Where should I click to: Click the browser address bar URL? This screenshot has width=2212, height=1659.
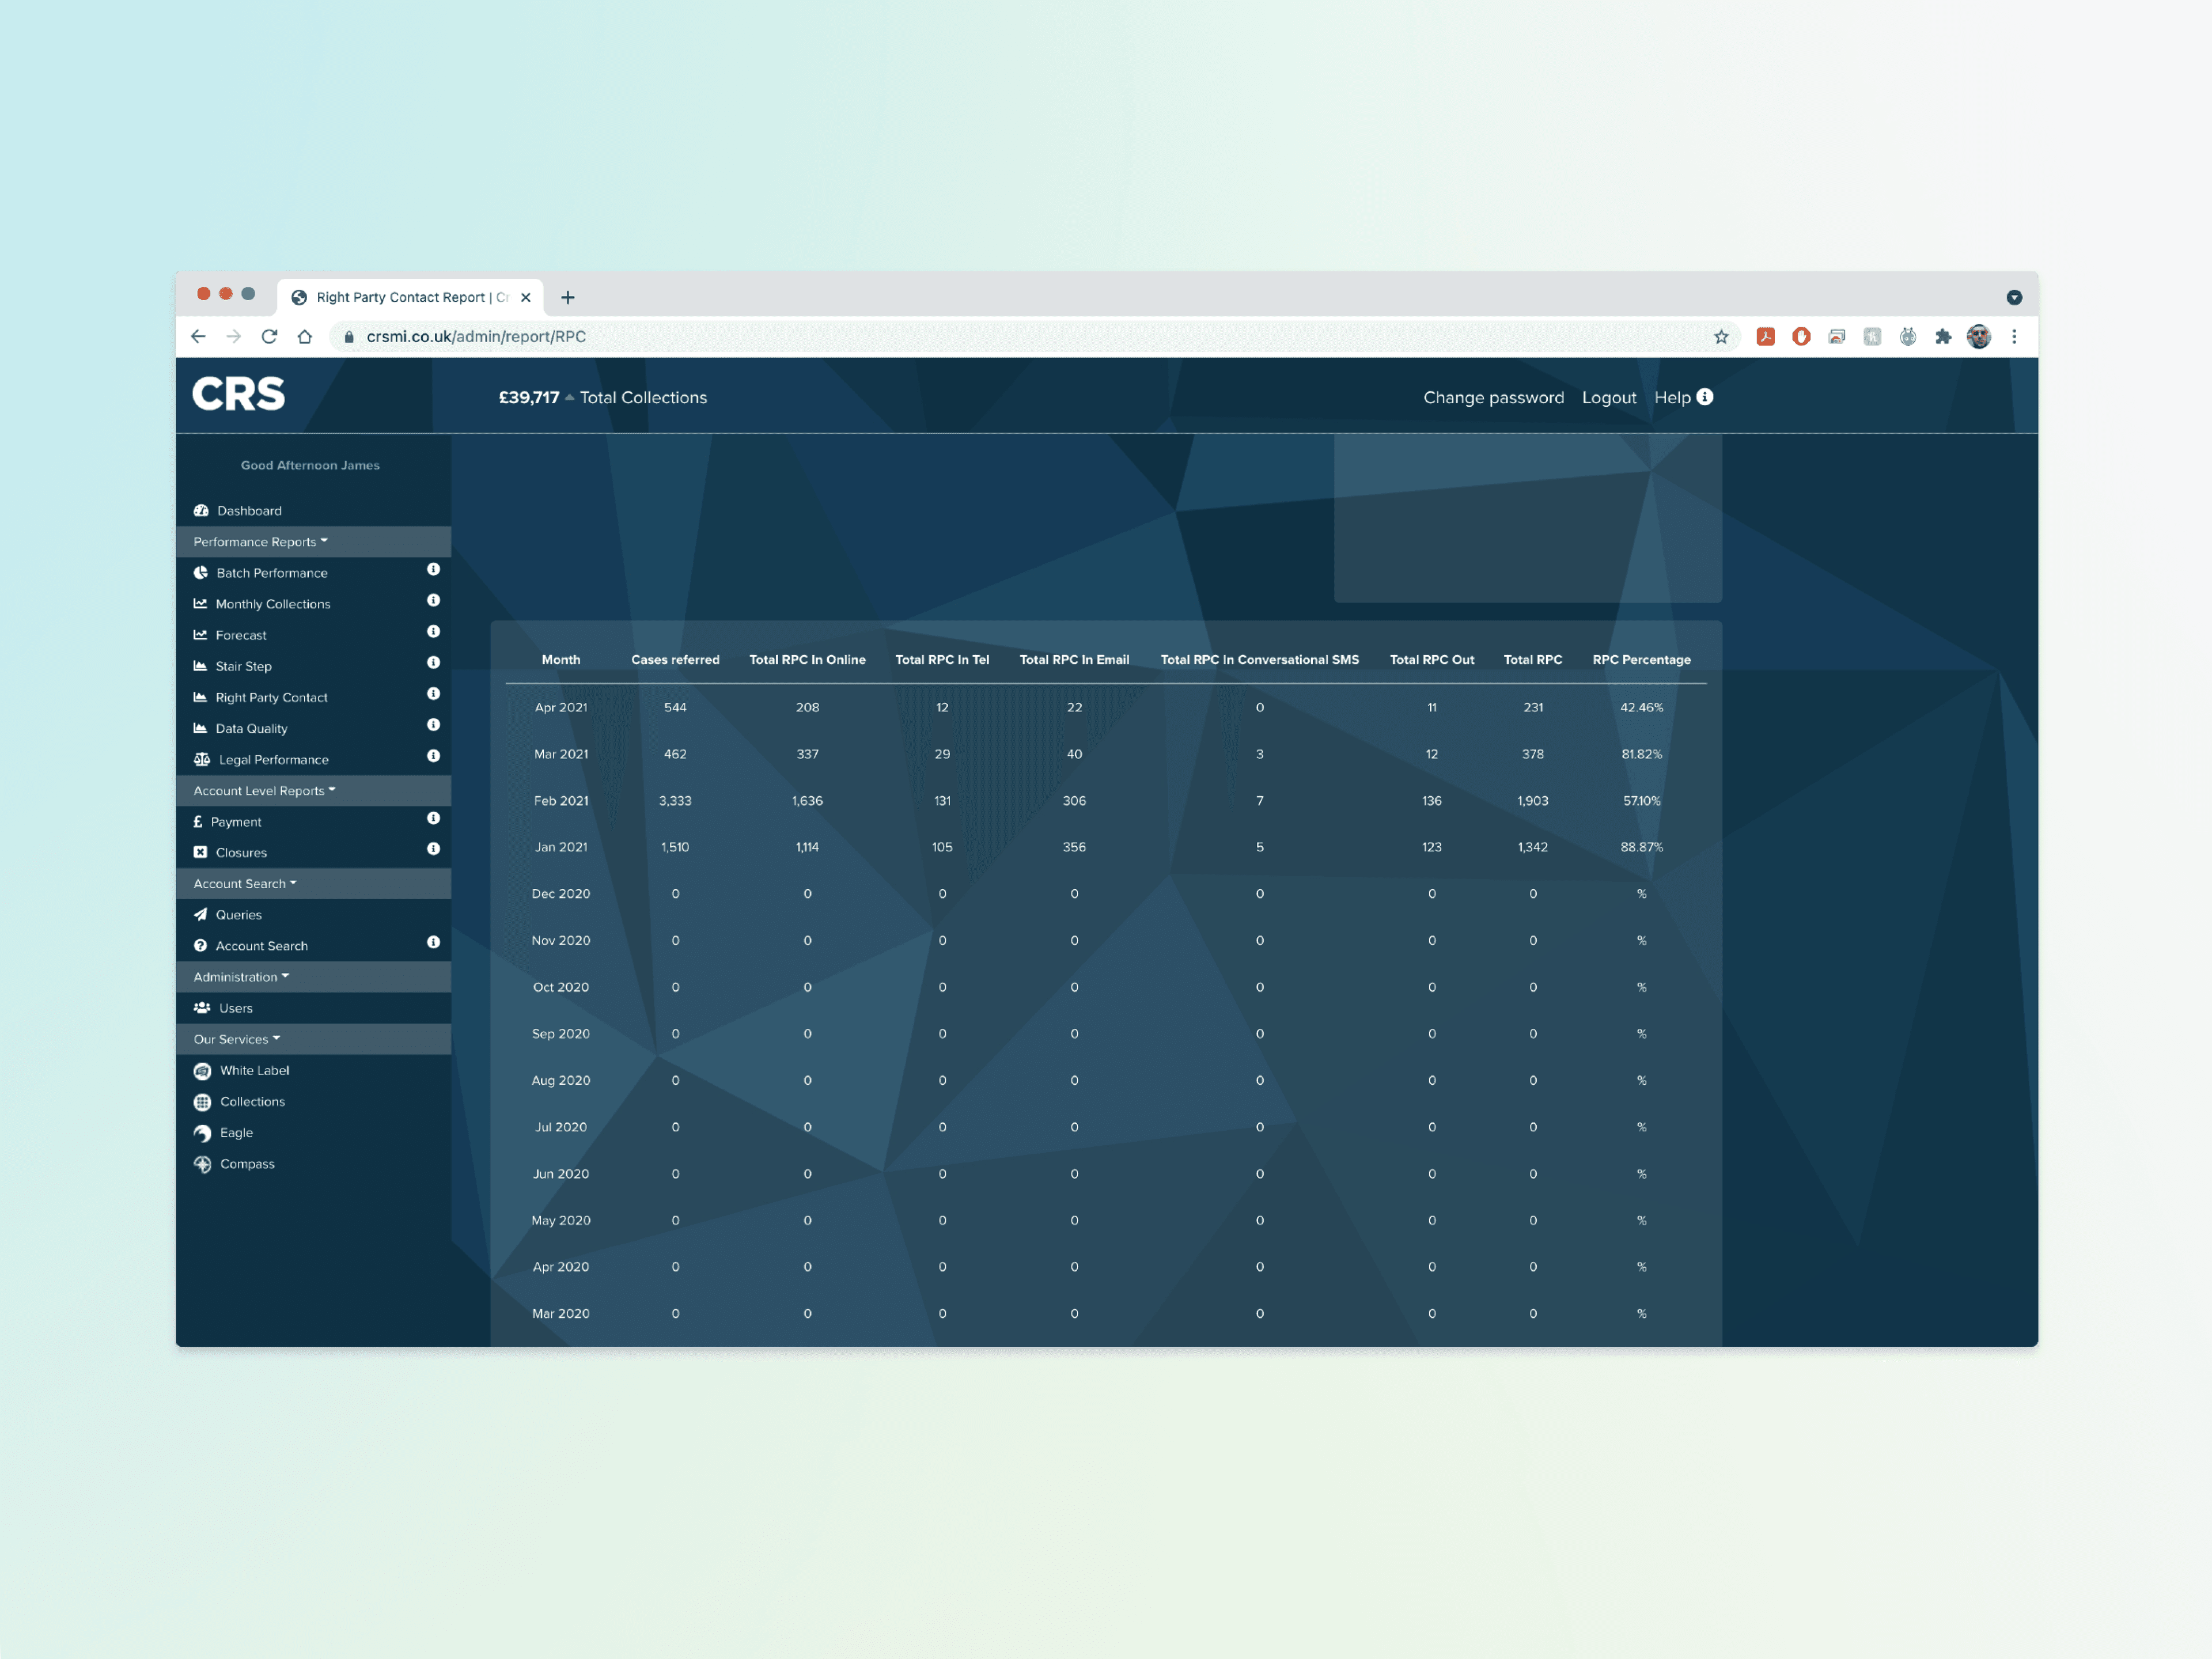tap(476, 337)
